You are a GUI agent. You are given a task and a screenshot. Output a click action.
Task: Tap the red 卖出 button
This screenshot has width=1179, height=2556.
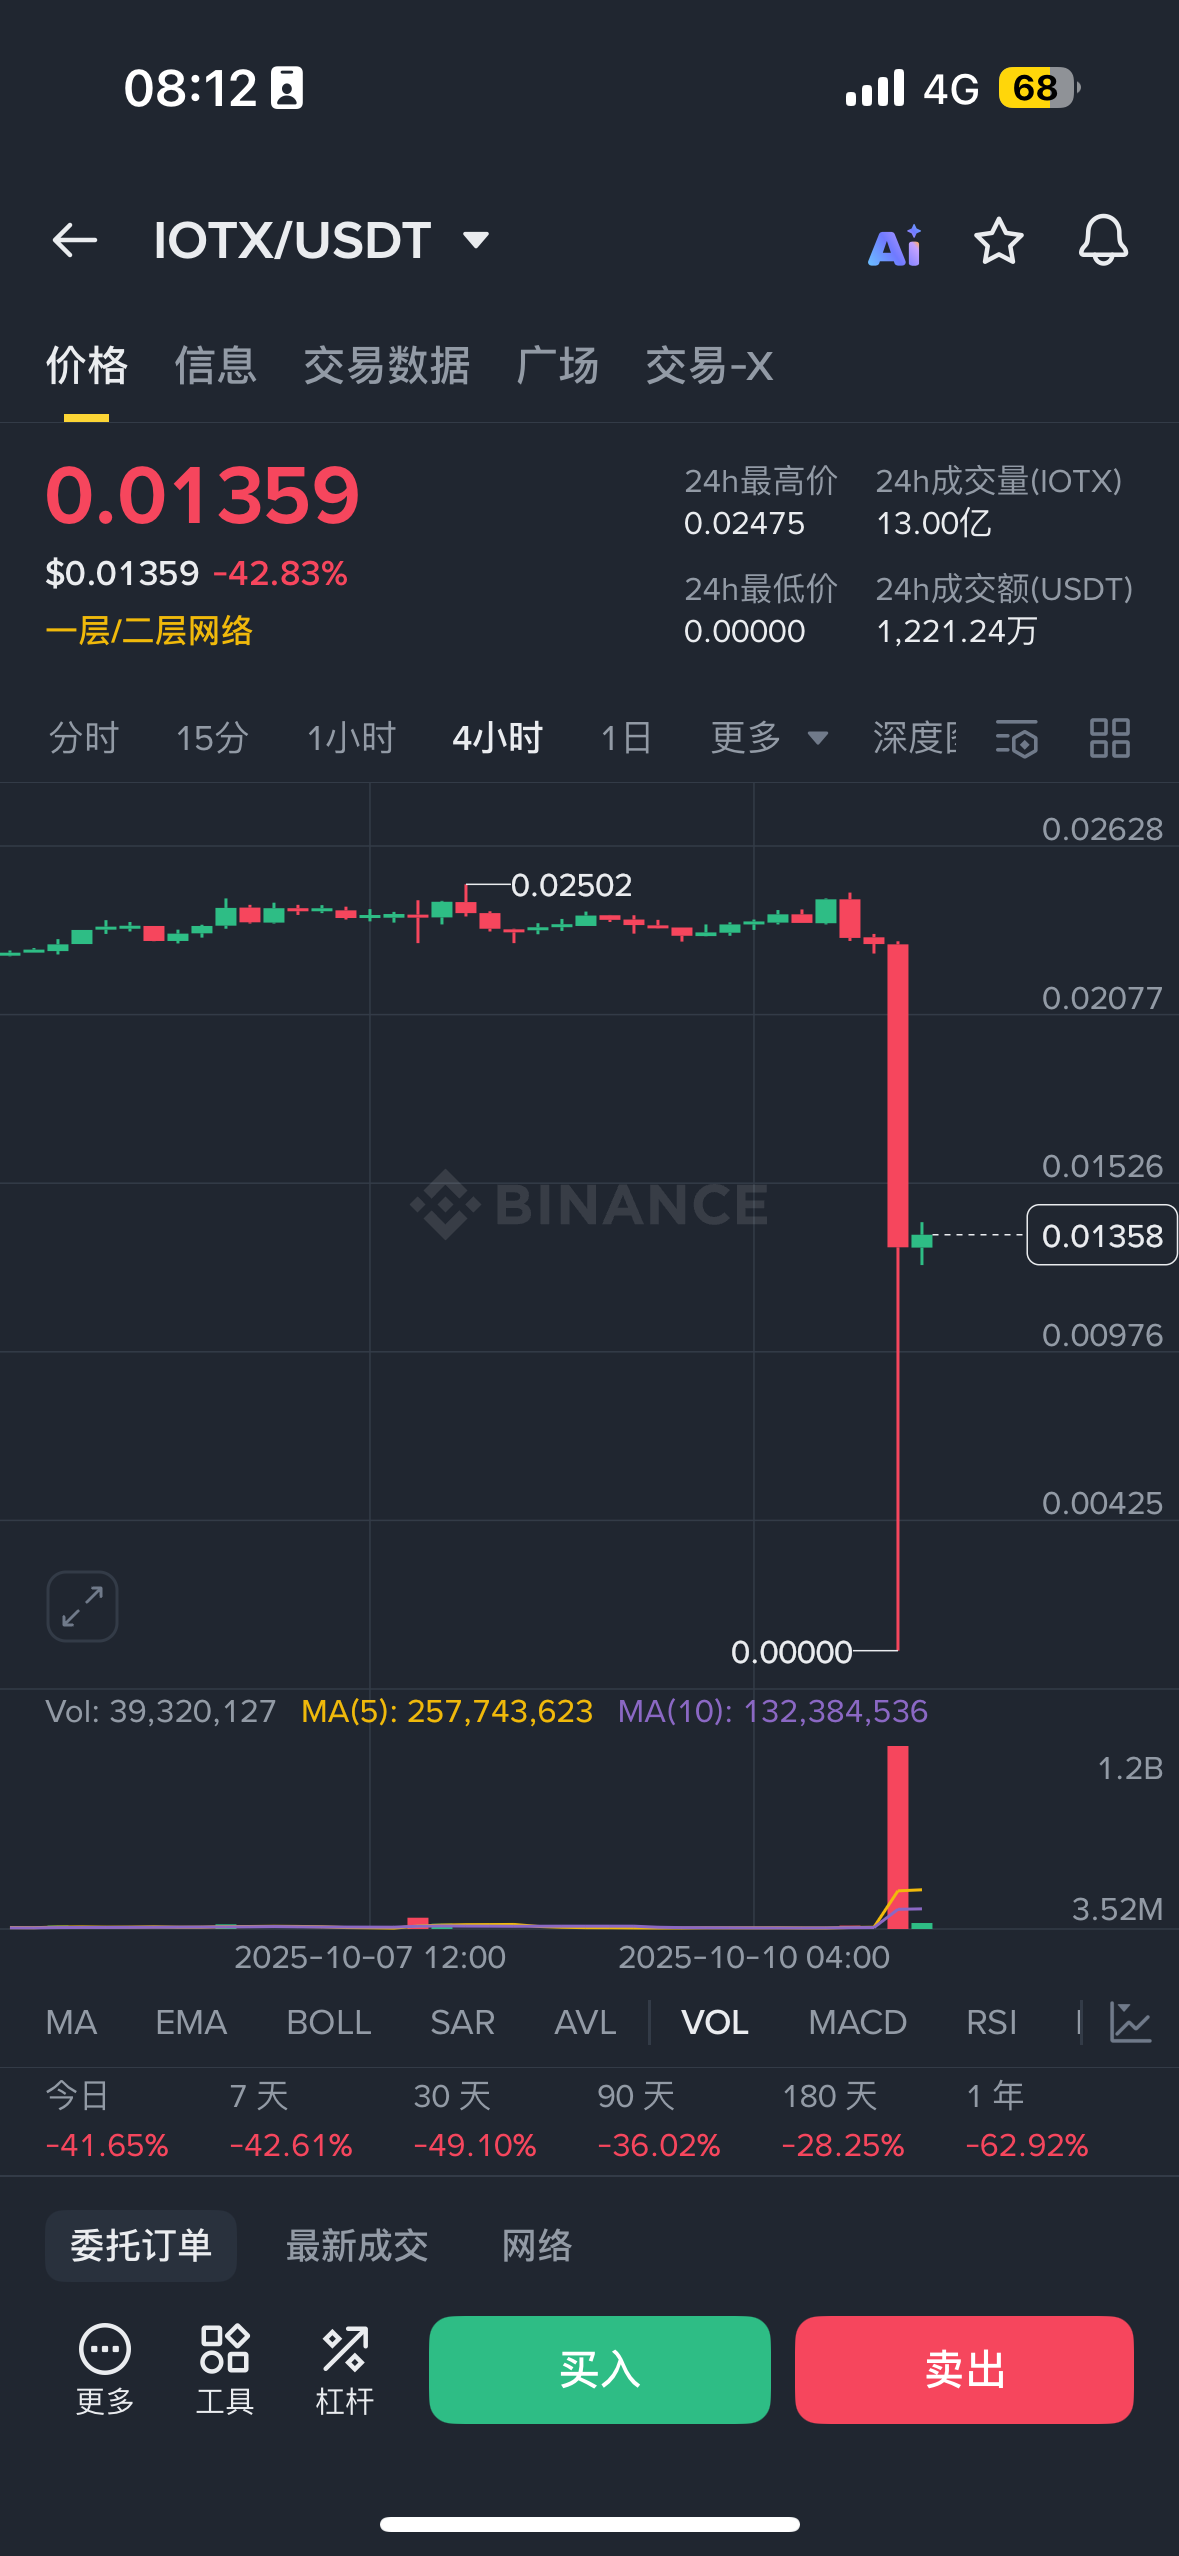click(964, 2369)
